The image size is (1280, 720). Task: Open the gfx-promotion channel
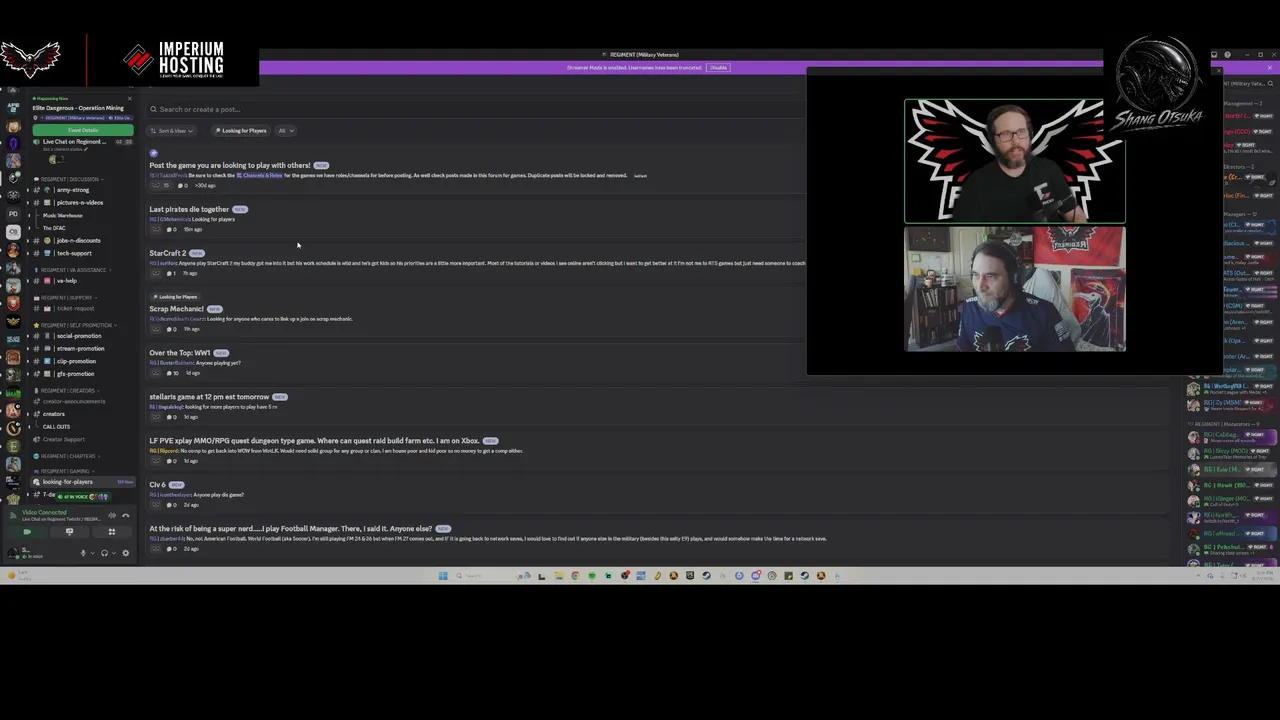pyautogui.click(x=75, y=374)
